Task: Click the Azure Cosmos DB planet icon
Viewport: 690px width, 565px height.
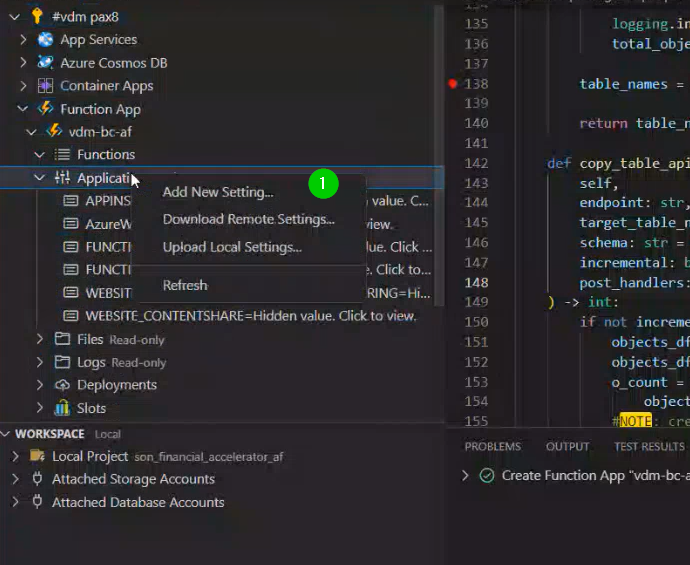Action: click(45, 62)
